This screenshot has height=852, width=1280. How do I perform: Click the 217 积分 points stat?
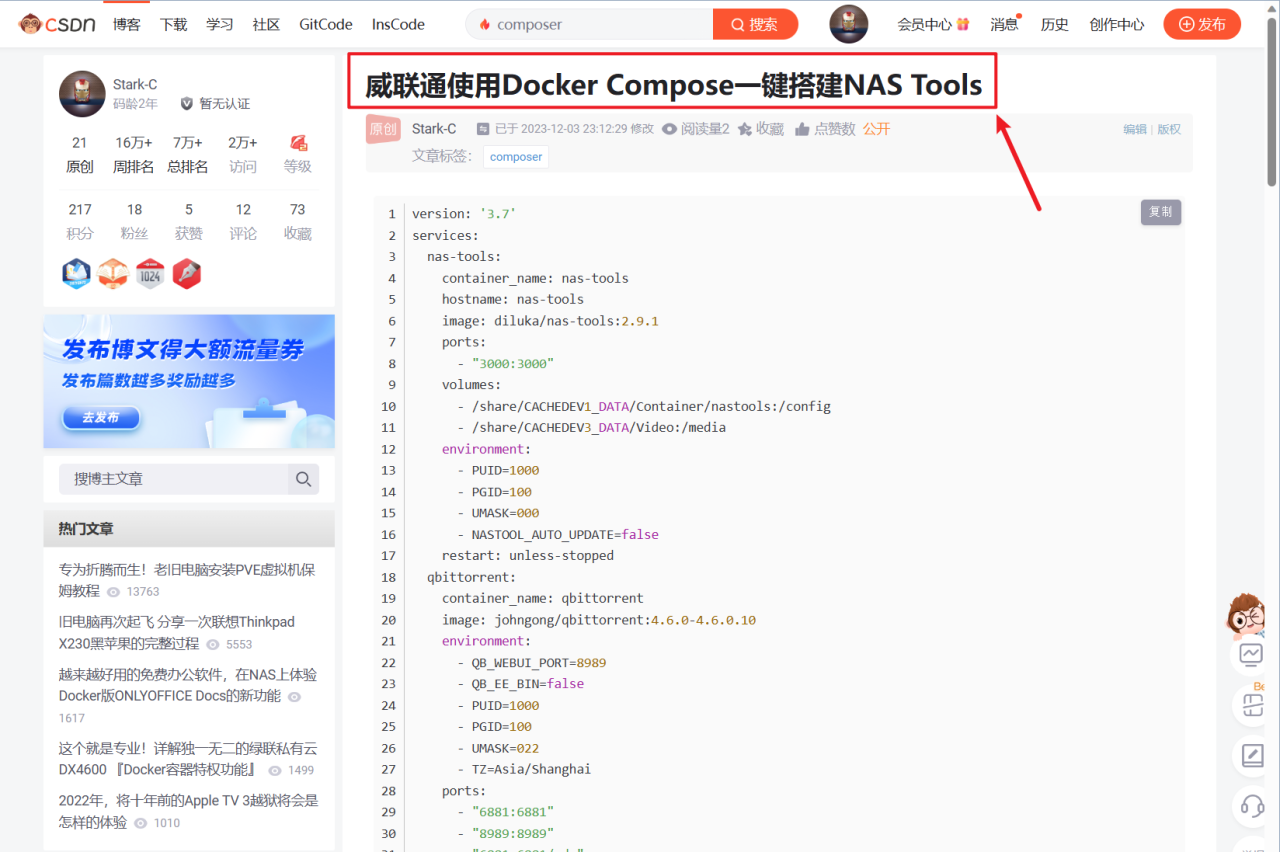coord(80,221)
